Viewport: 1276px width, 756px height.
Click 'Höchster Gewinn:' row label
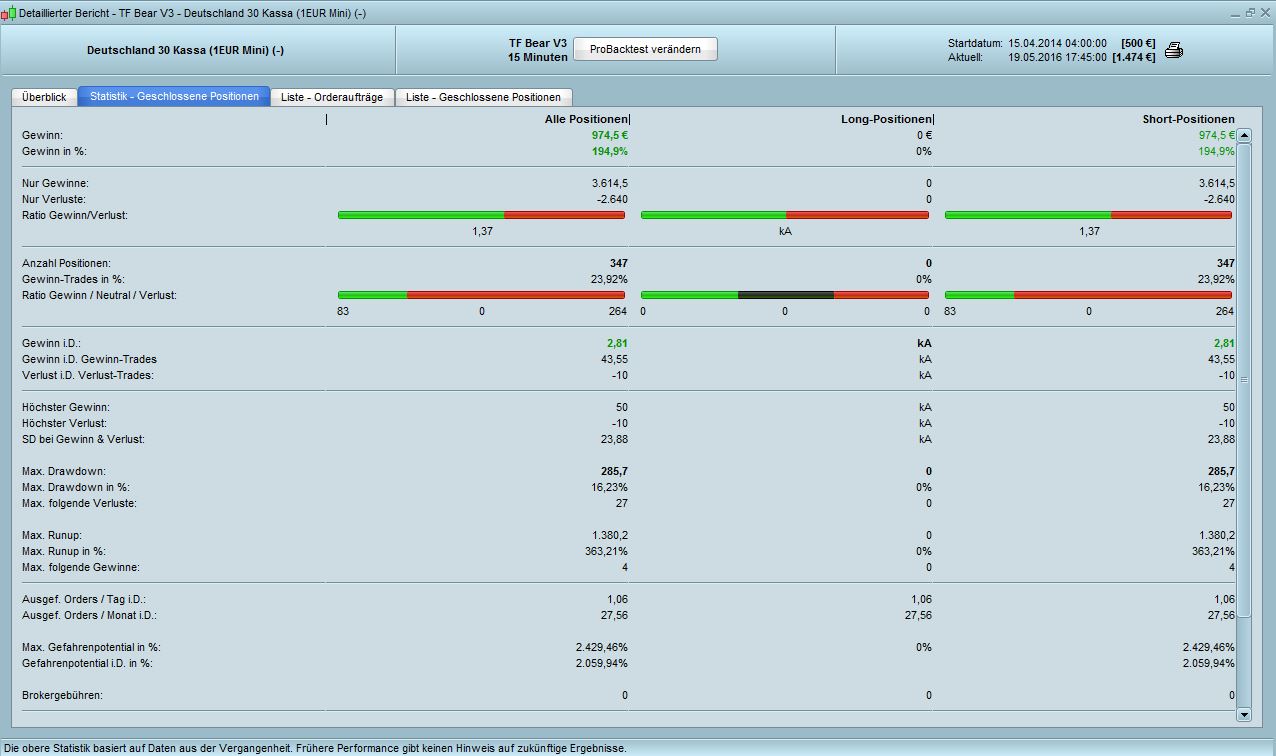point(66,407)
